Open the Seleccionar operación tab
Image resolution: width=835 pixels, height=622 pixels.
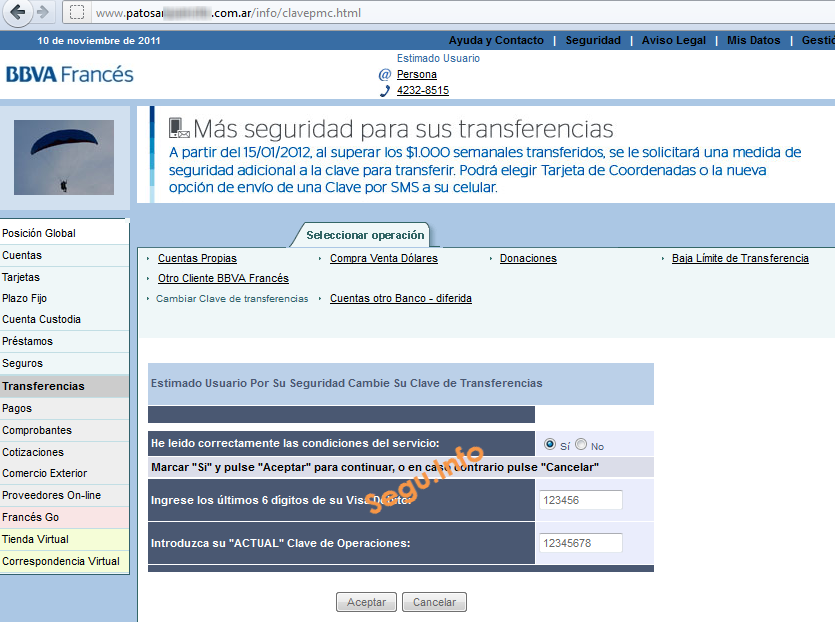(365, 235)
